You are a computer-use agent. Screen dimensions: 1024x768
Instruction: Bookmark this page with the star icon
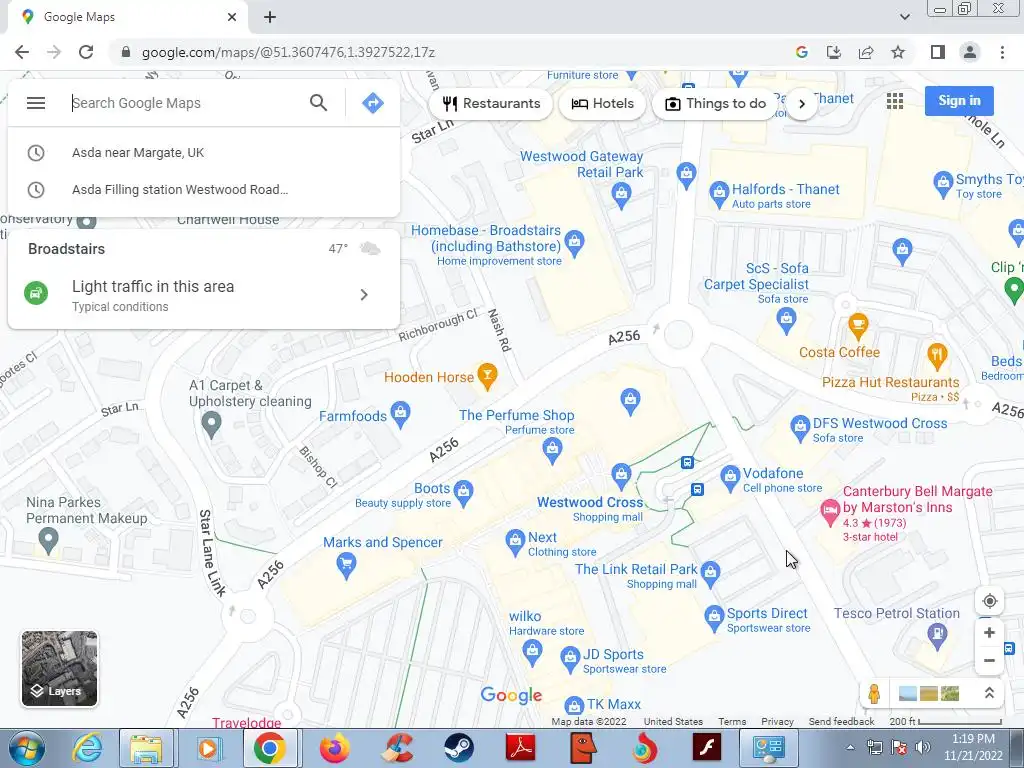click(x=898, y=52)
